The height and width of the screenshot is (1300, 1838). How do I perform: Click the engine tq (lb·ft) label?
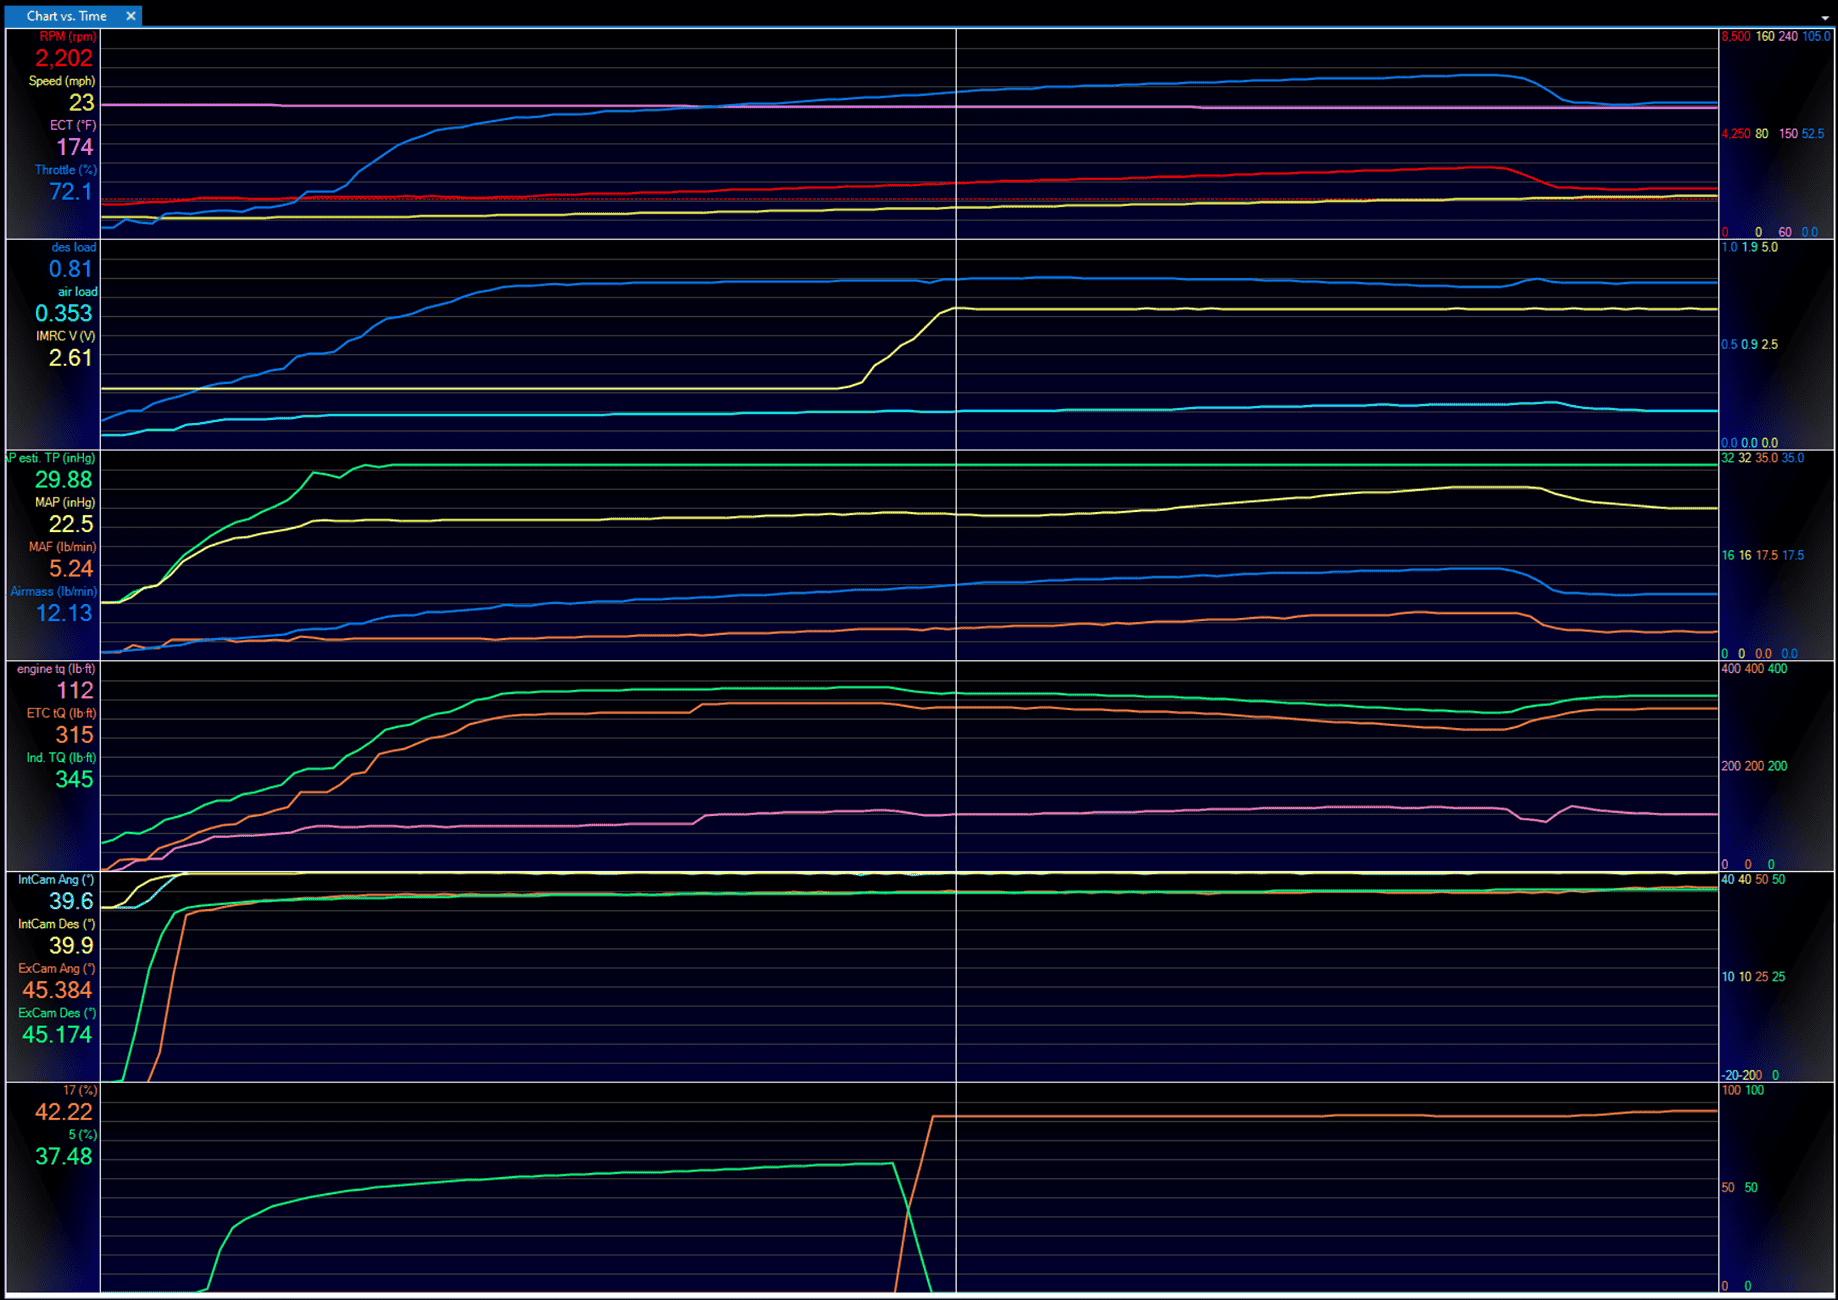point(57,669)
